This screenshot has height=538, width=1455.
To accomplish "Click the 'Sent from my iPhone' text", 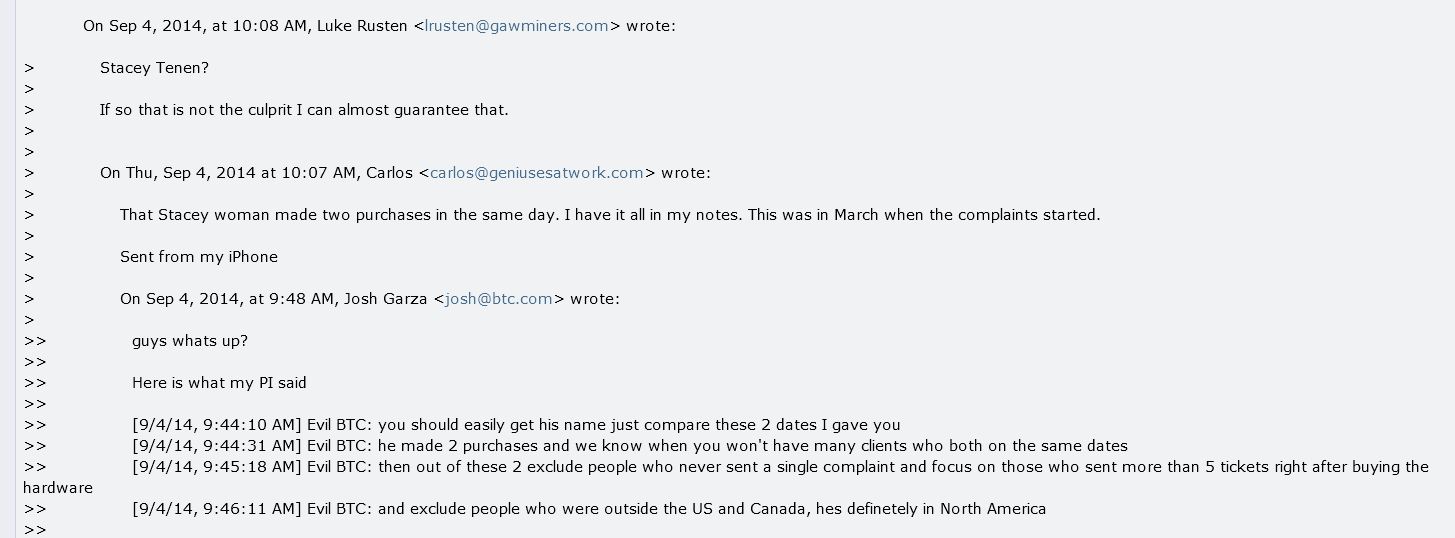I will point(198,257).
